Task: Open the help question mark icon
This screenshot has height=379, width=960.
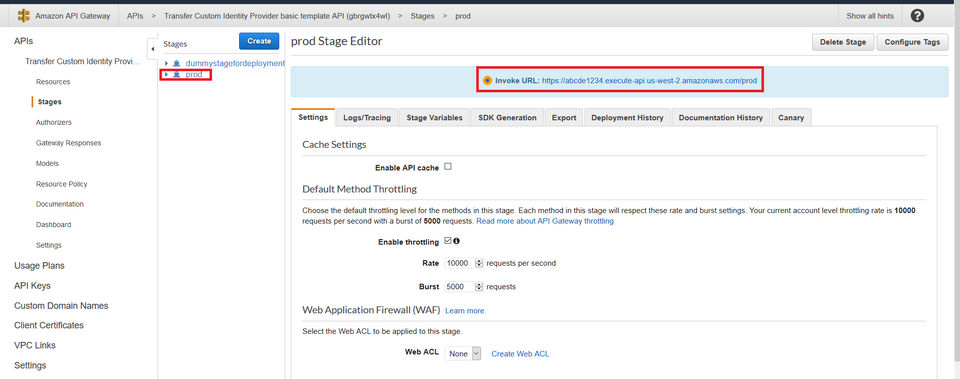Action: [x=917, y=16]
